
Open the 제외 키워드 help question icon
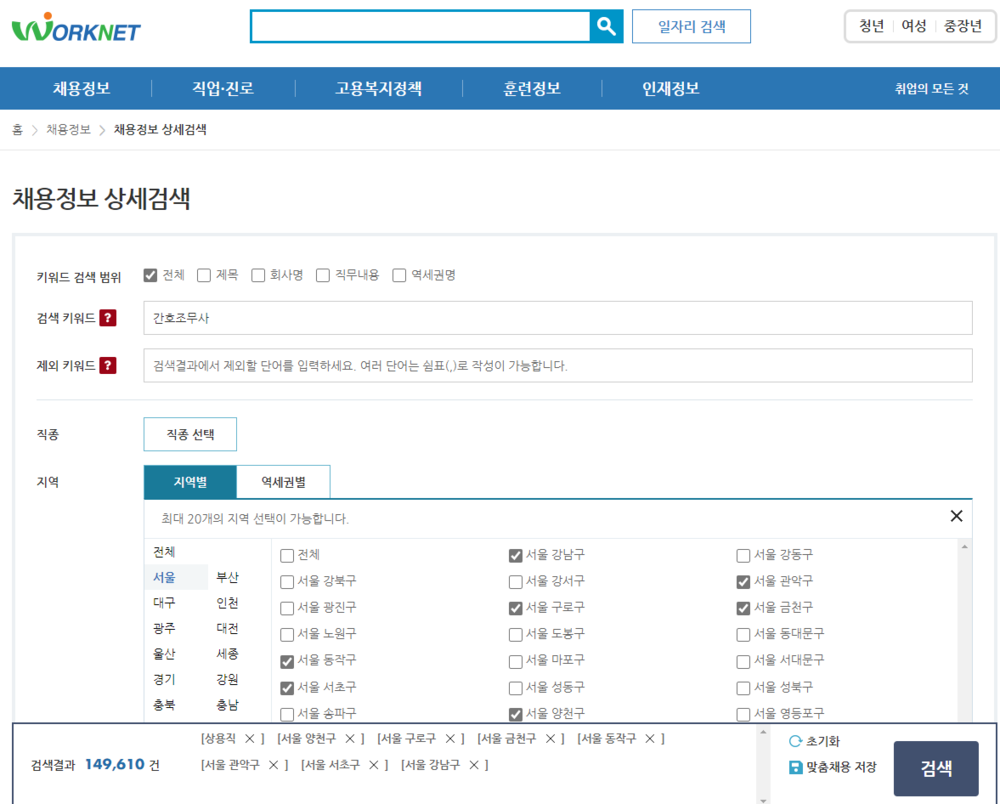click(108, 365)
